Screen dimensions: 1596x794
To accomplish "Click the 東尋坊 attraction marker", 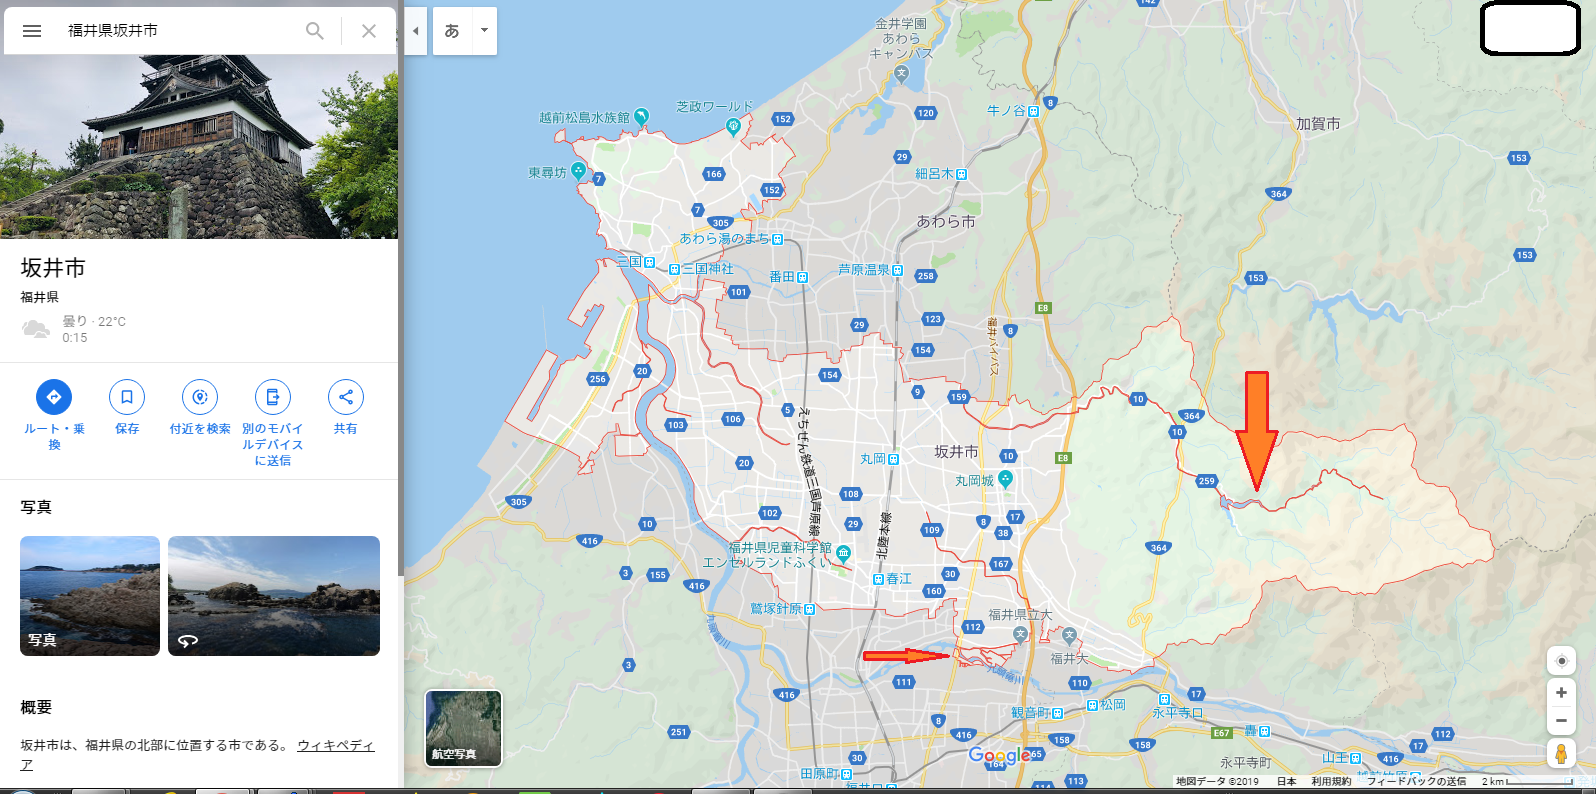I will 578,171.
